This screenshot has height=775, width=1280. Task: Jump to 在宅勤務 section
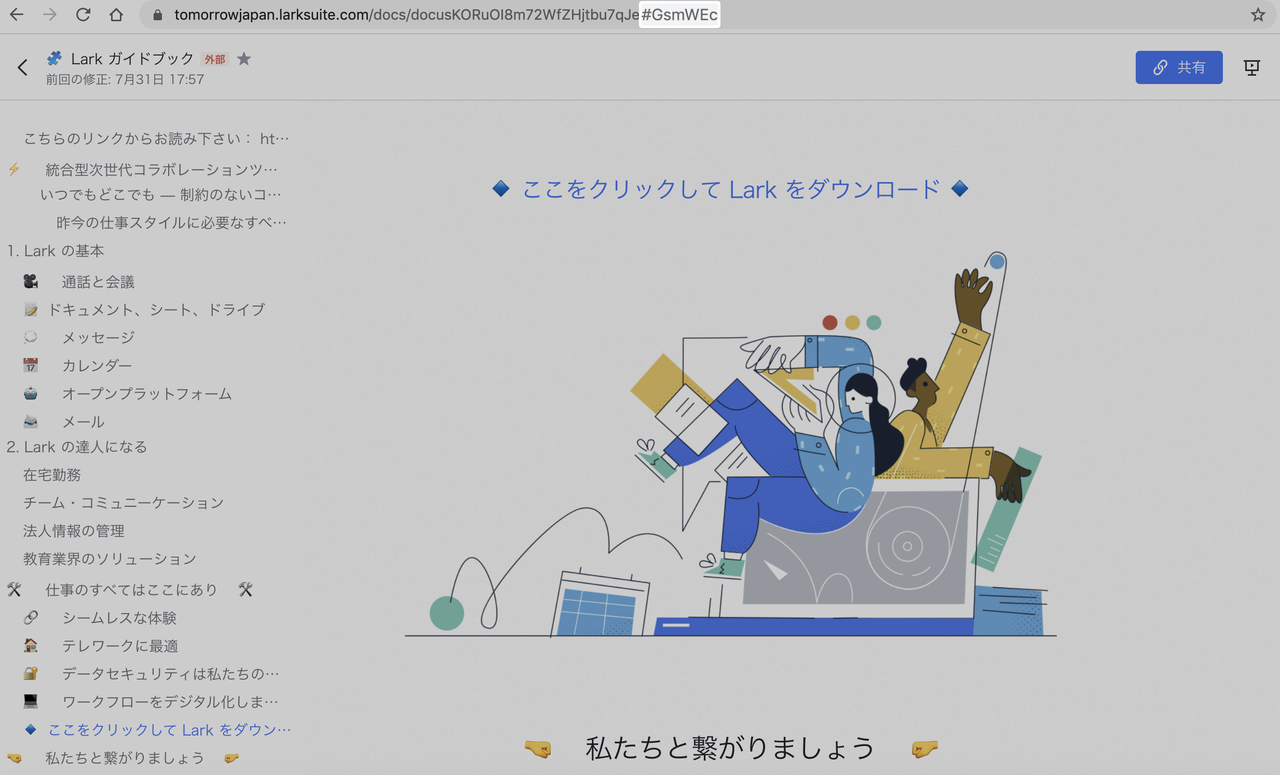click(52, 475)
